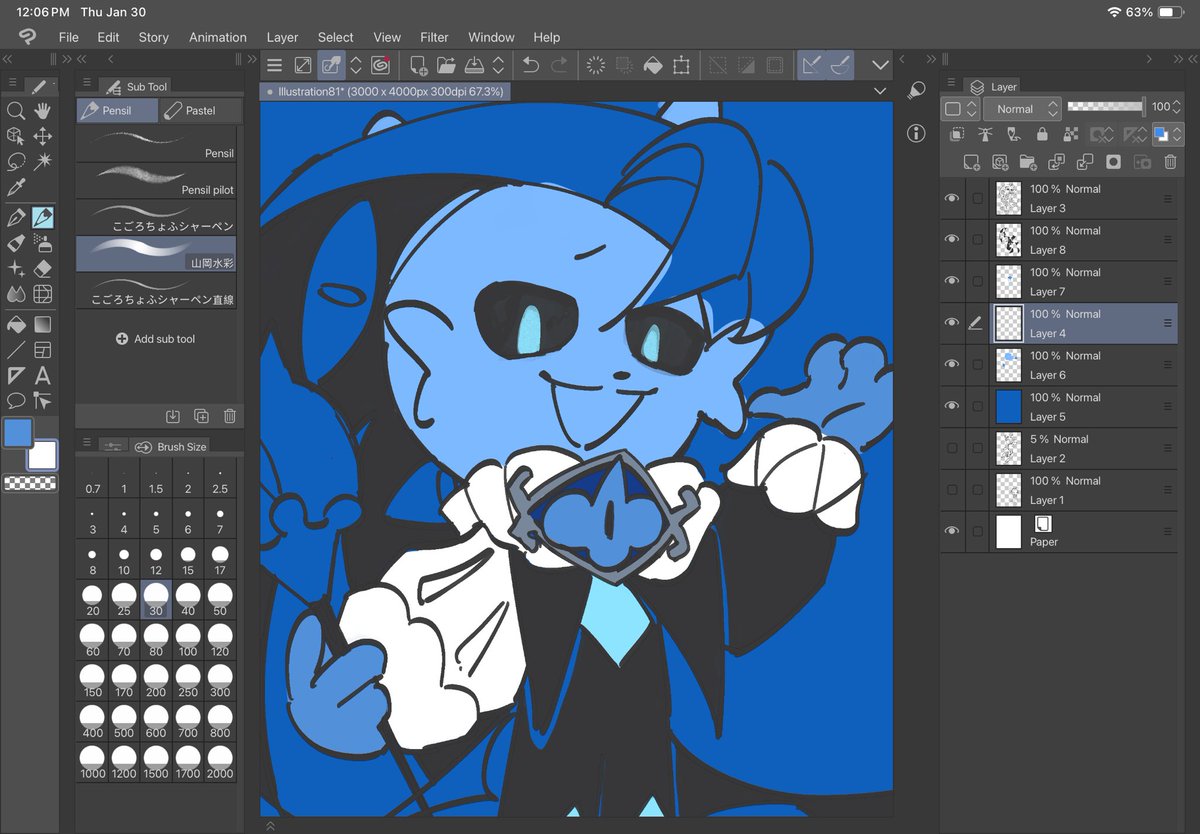Click the Undo arrow in command bar

(530, 65)
